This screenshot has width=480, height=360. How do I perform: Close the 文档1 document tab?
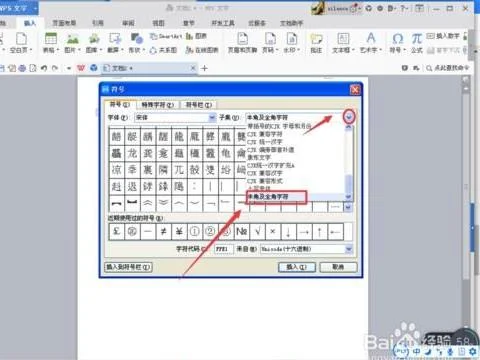[x=193, y=68]
